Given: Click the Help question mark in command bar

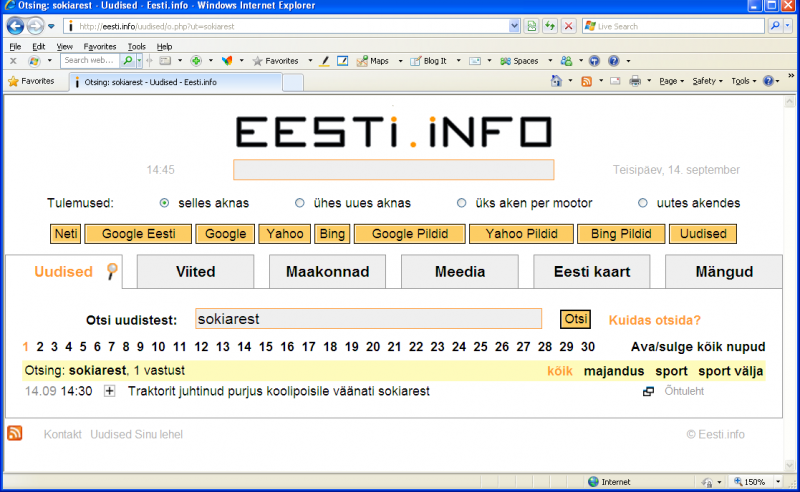Looking at the screenshot, I should (768, 81).
